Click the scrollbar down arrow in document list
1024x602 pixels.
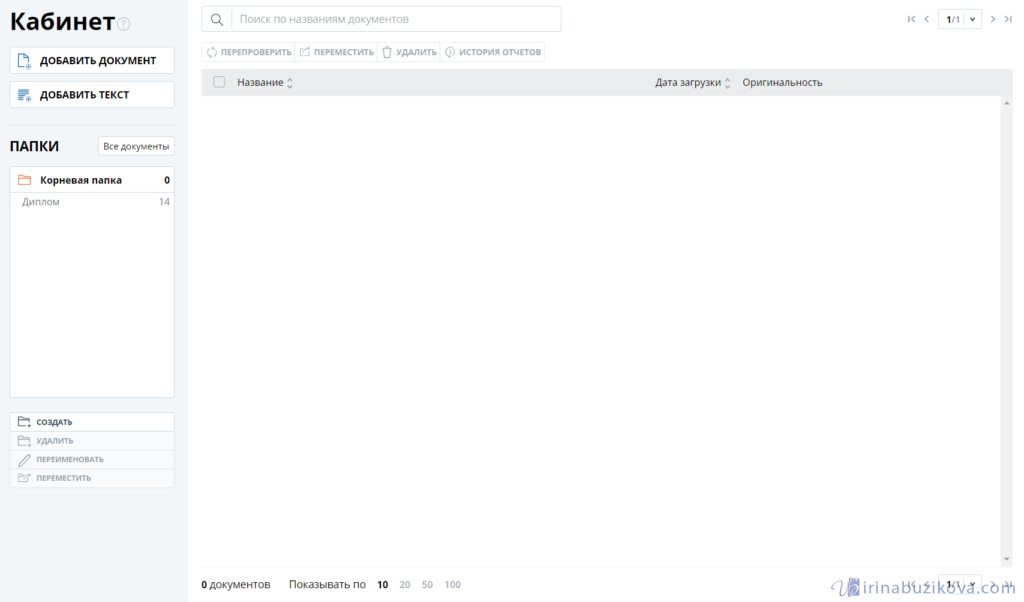tap(1006, 559)
